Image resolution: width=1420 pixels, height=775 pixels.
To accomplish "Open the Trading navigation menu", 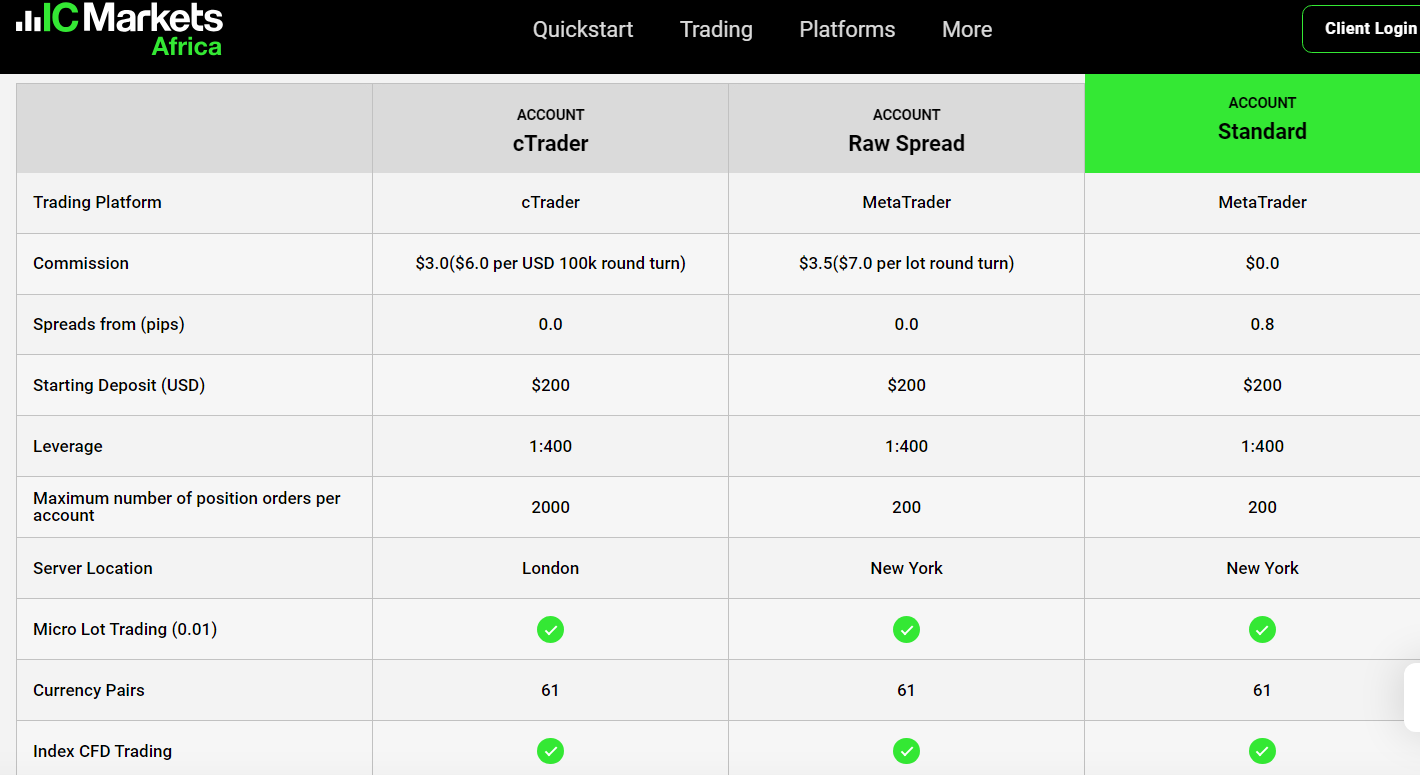I will click(716, 29).
